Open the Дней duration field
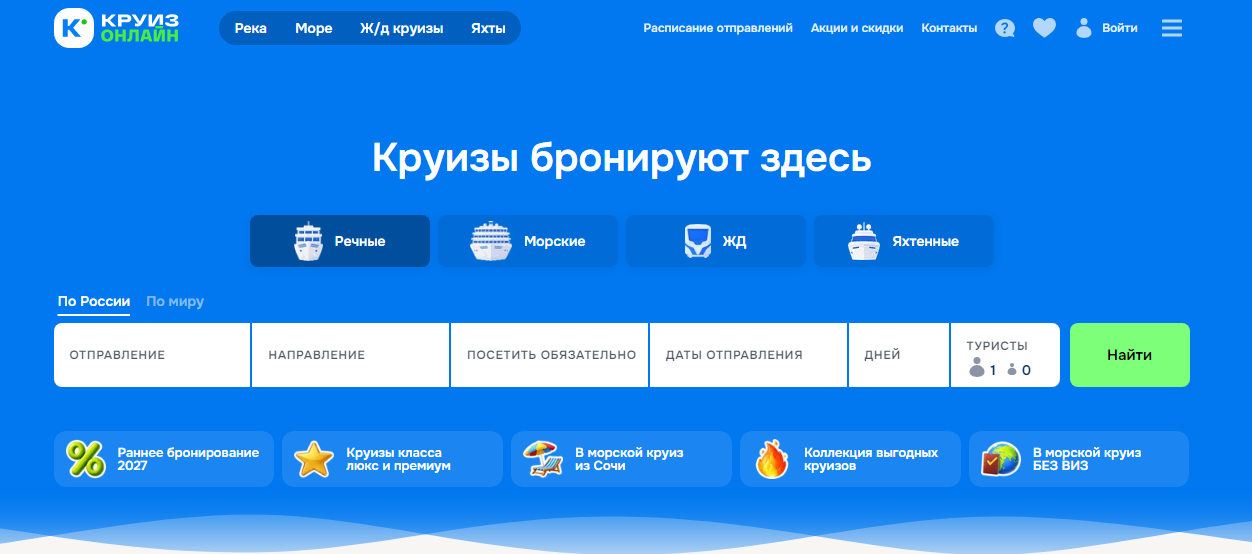 coord(899,355)
